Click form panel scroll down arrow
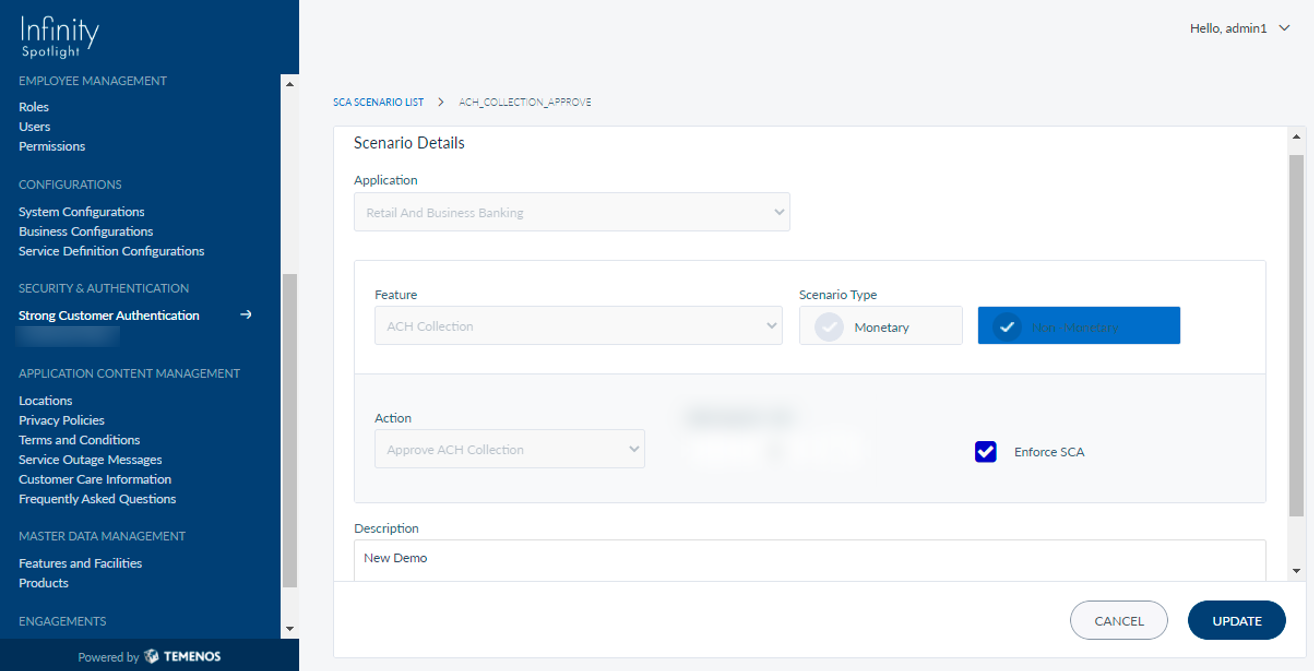The width and height of the screenshot is (1314, 671). [x=1297, y=570]
